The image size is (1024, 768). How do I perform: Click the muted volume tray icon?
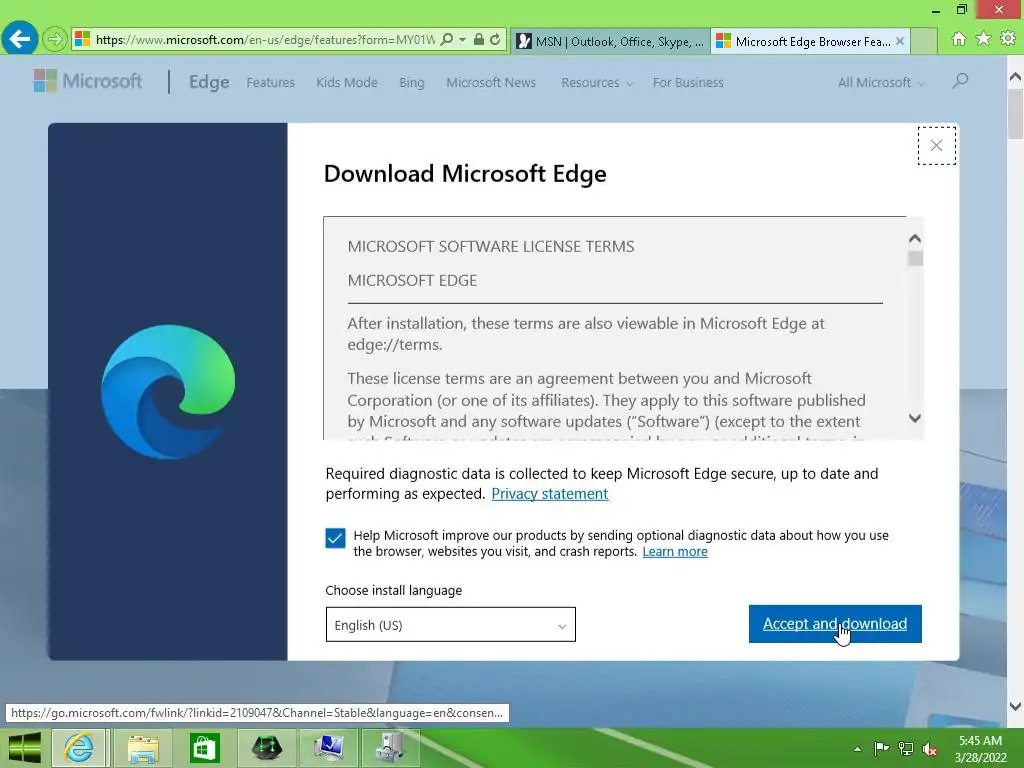coord(929,749)
